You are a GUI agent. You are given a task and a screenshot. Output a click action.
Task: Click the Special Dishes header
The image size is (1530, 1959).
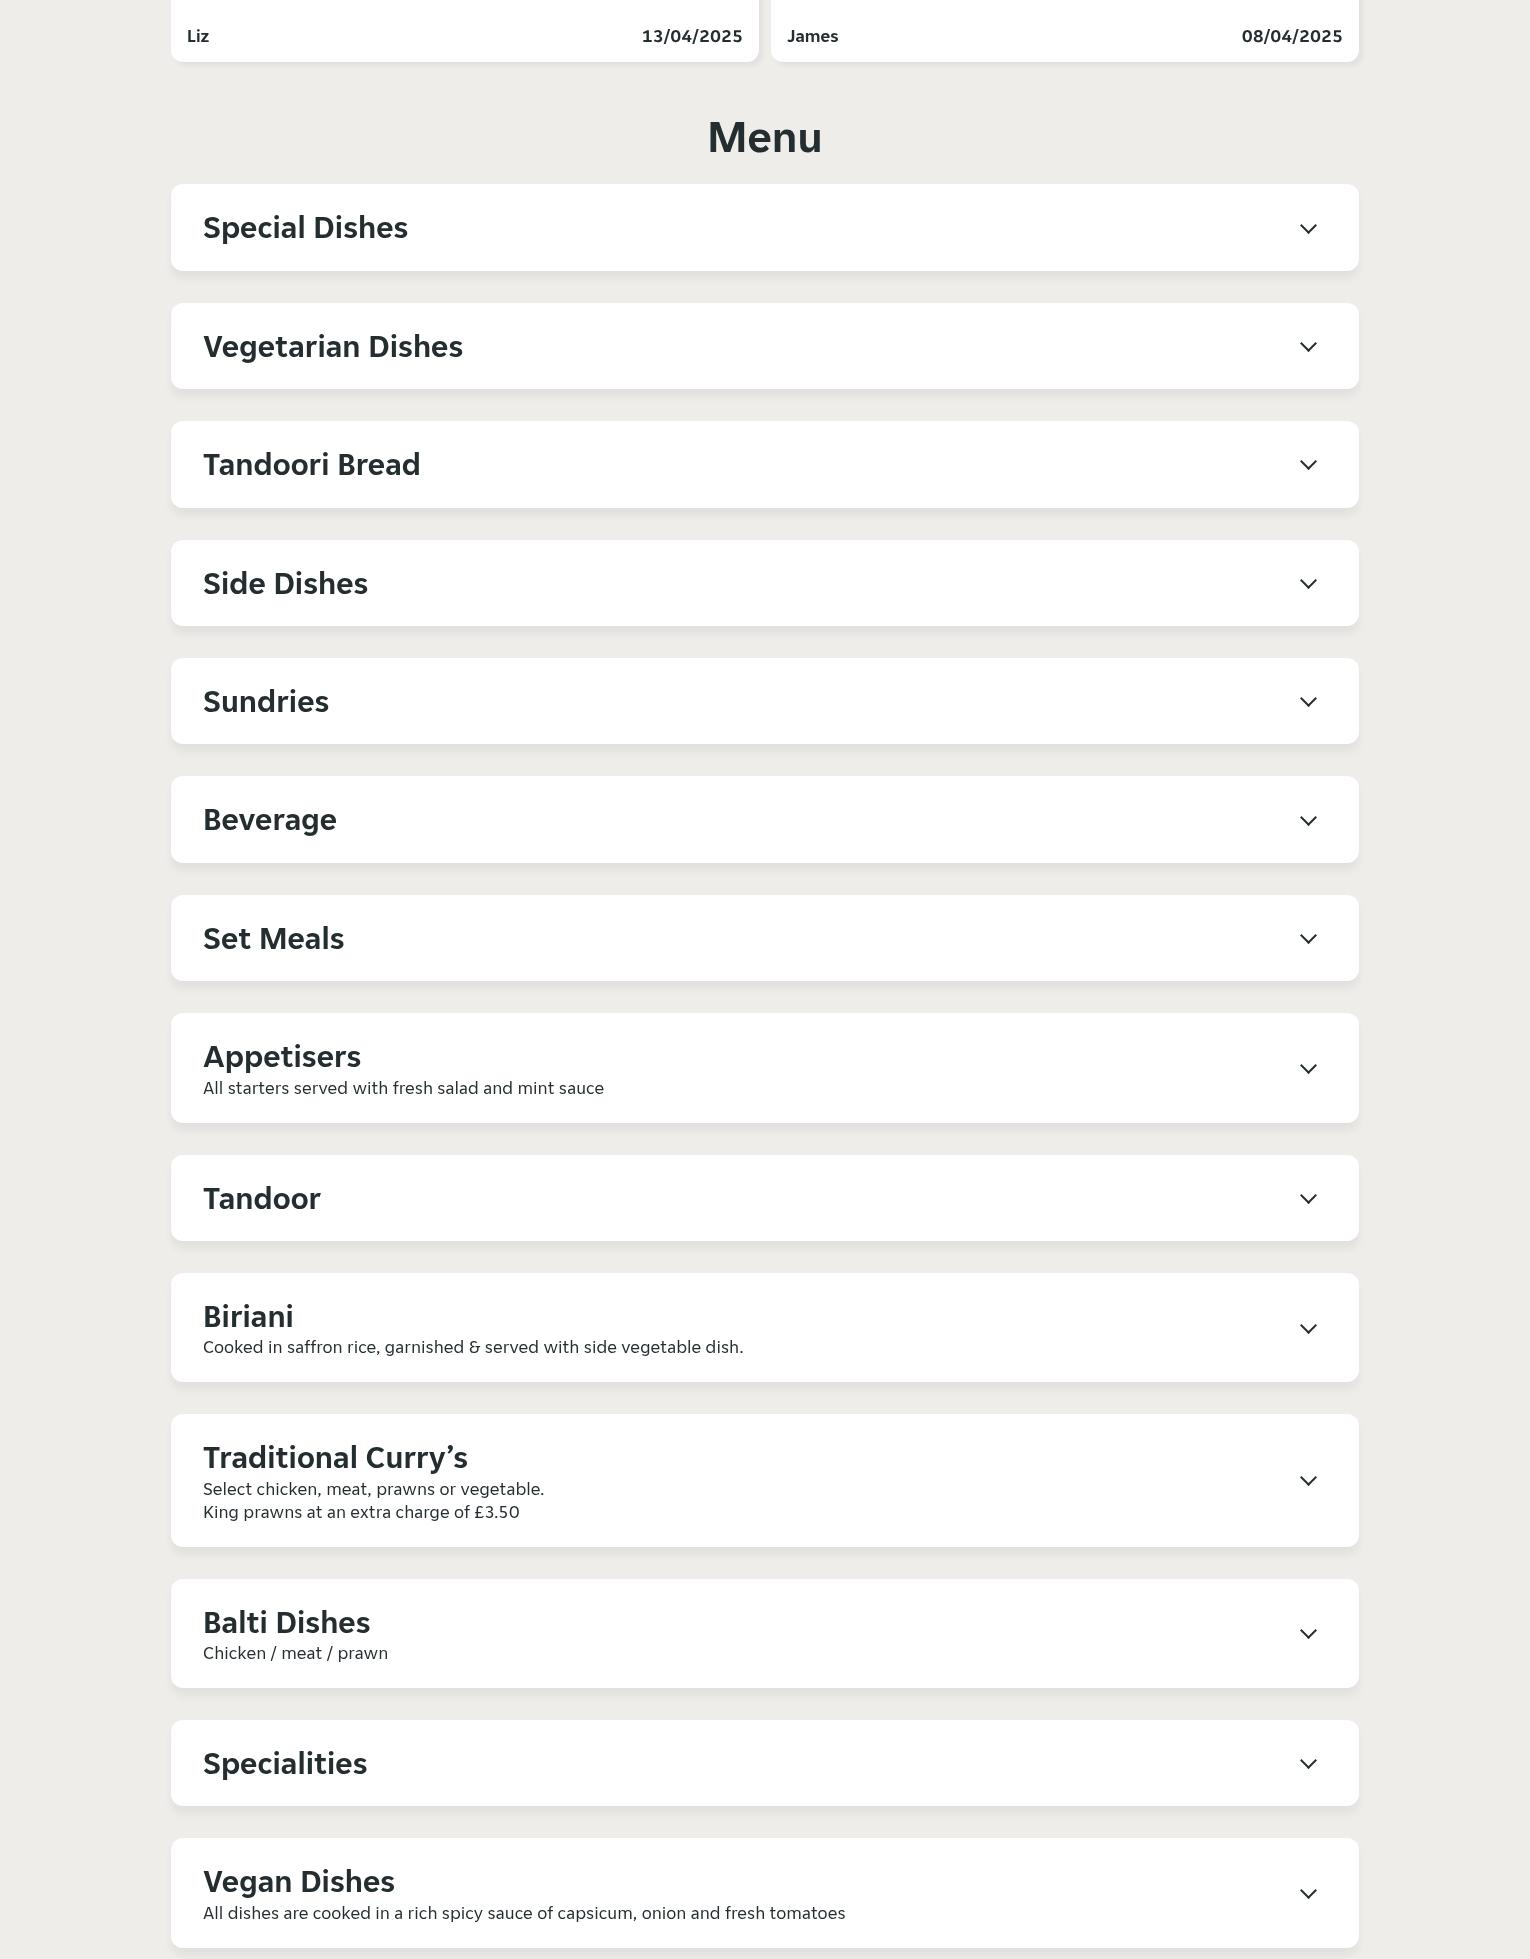(x=305, y=228)
